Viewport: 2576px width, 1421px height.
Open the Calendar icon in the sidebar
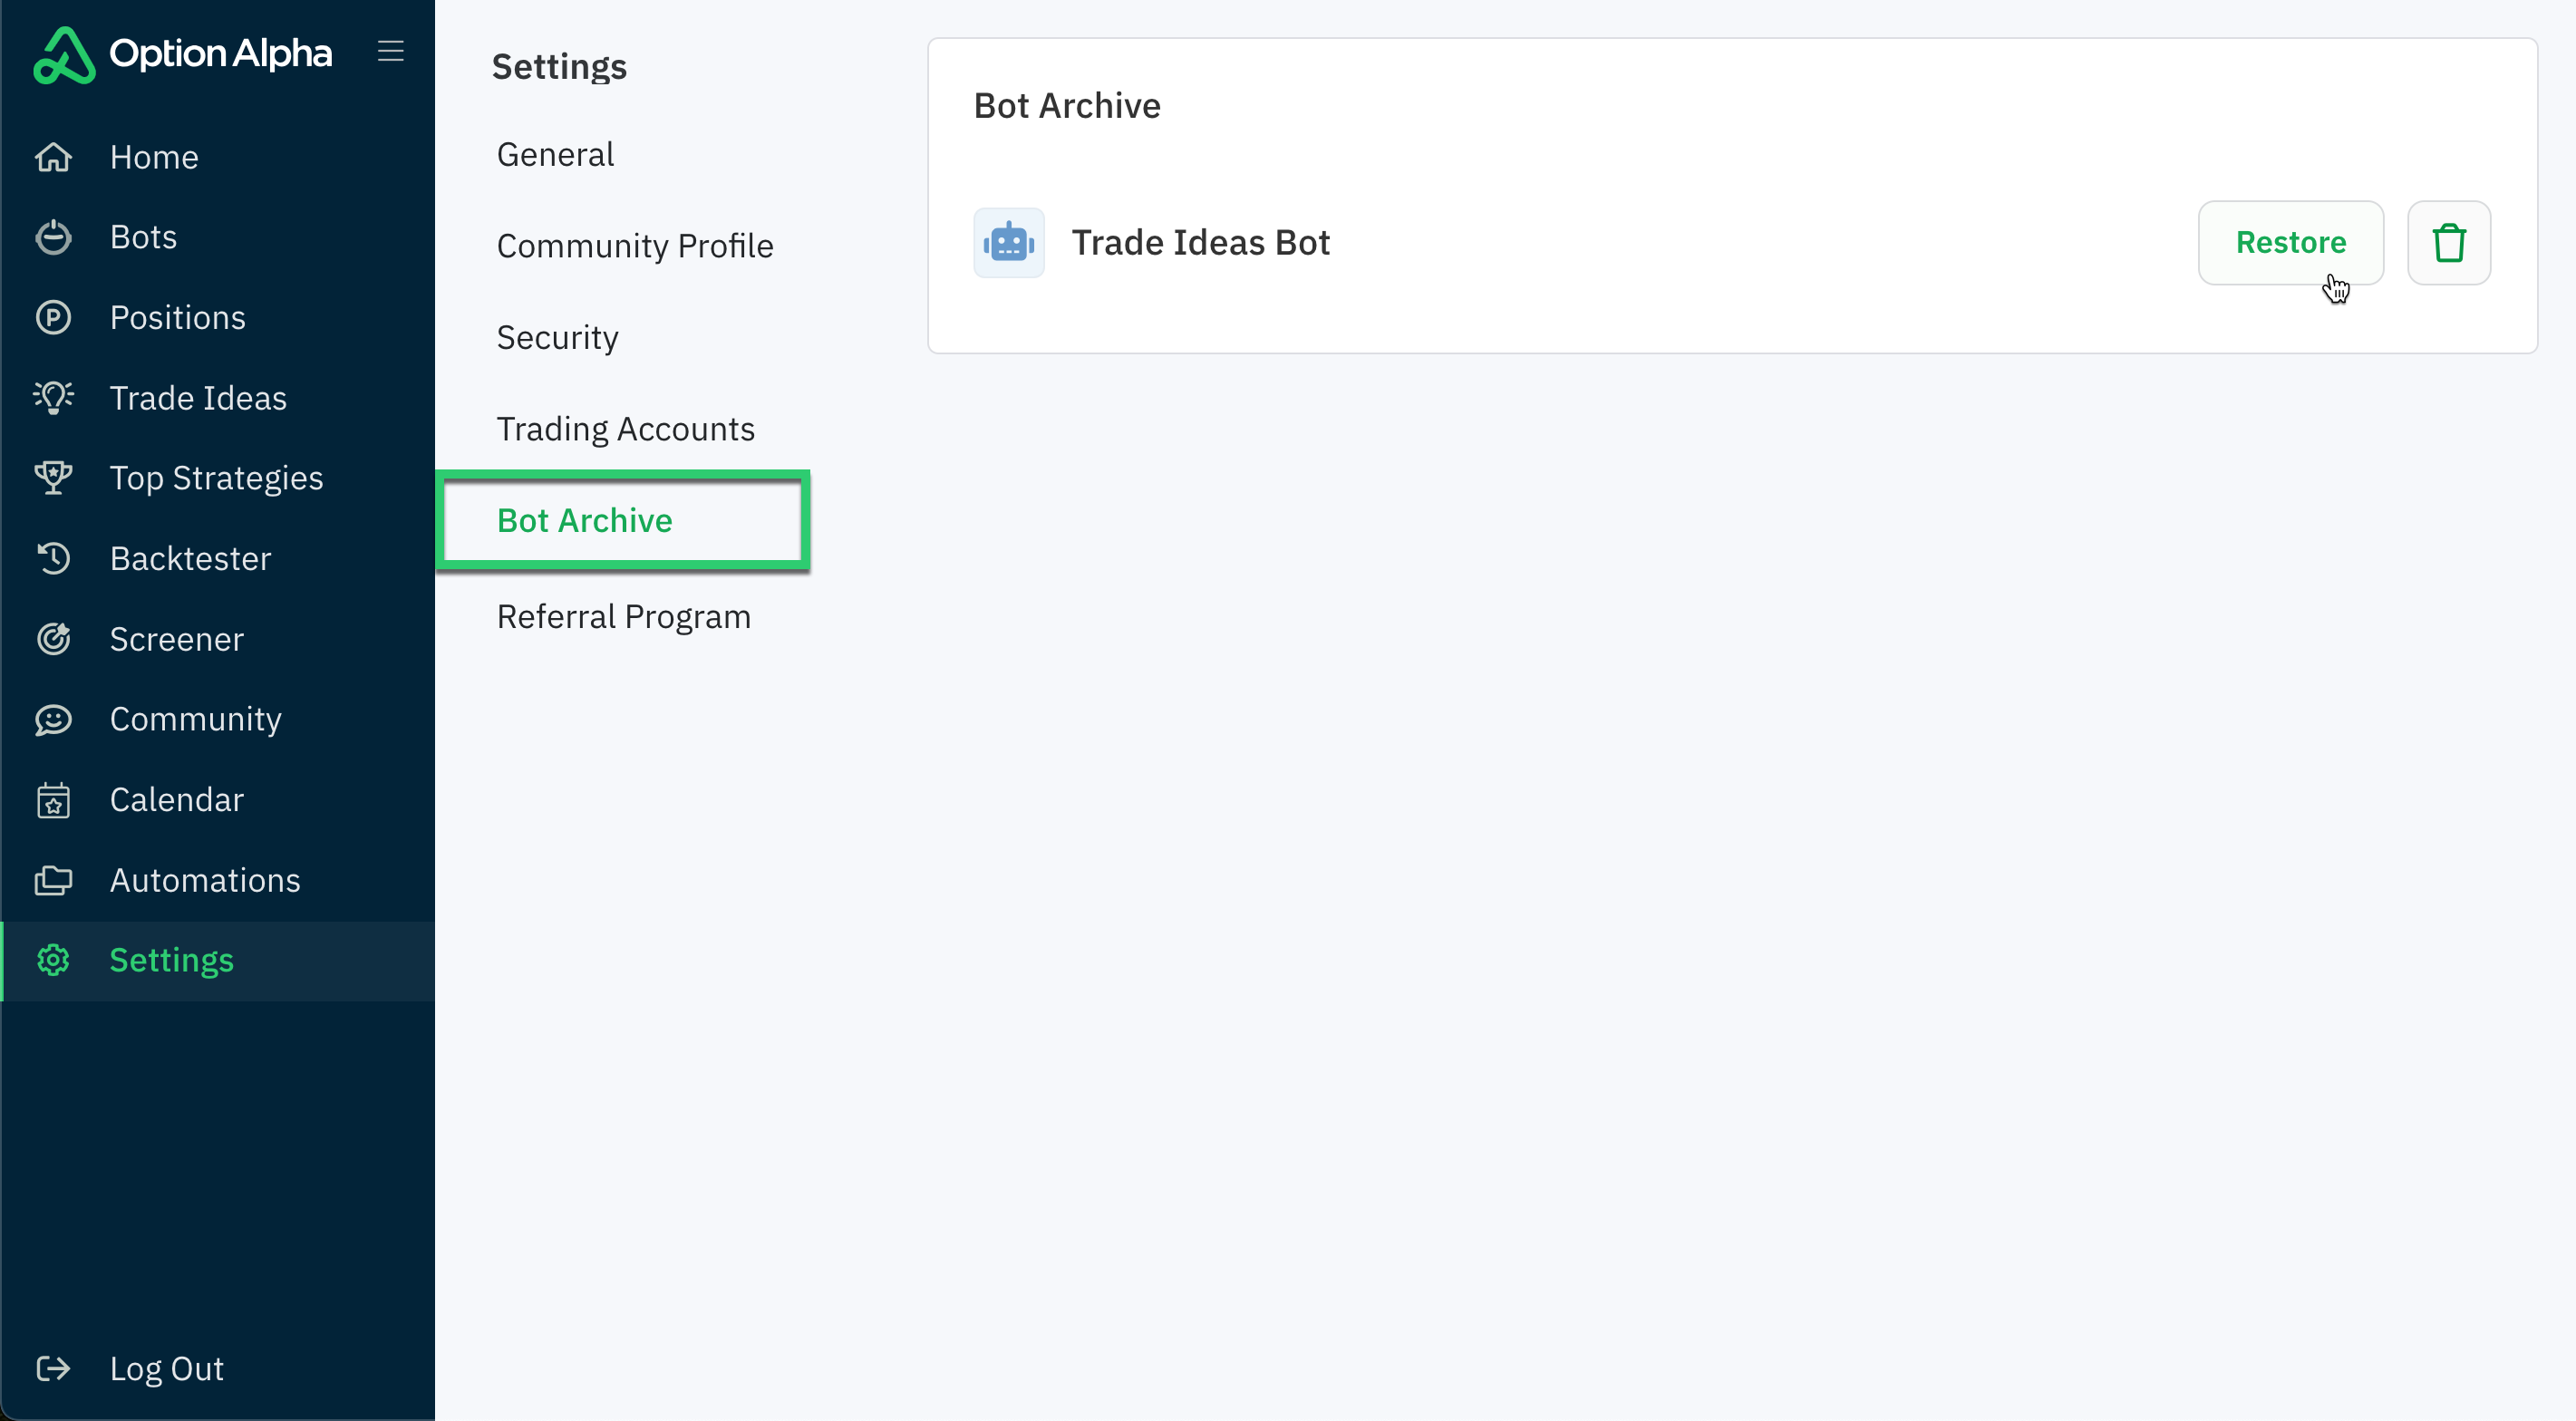coord(54,799)
